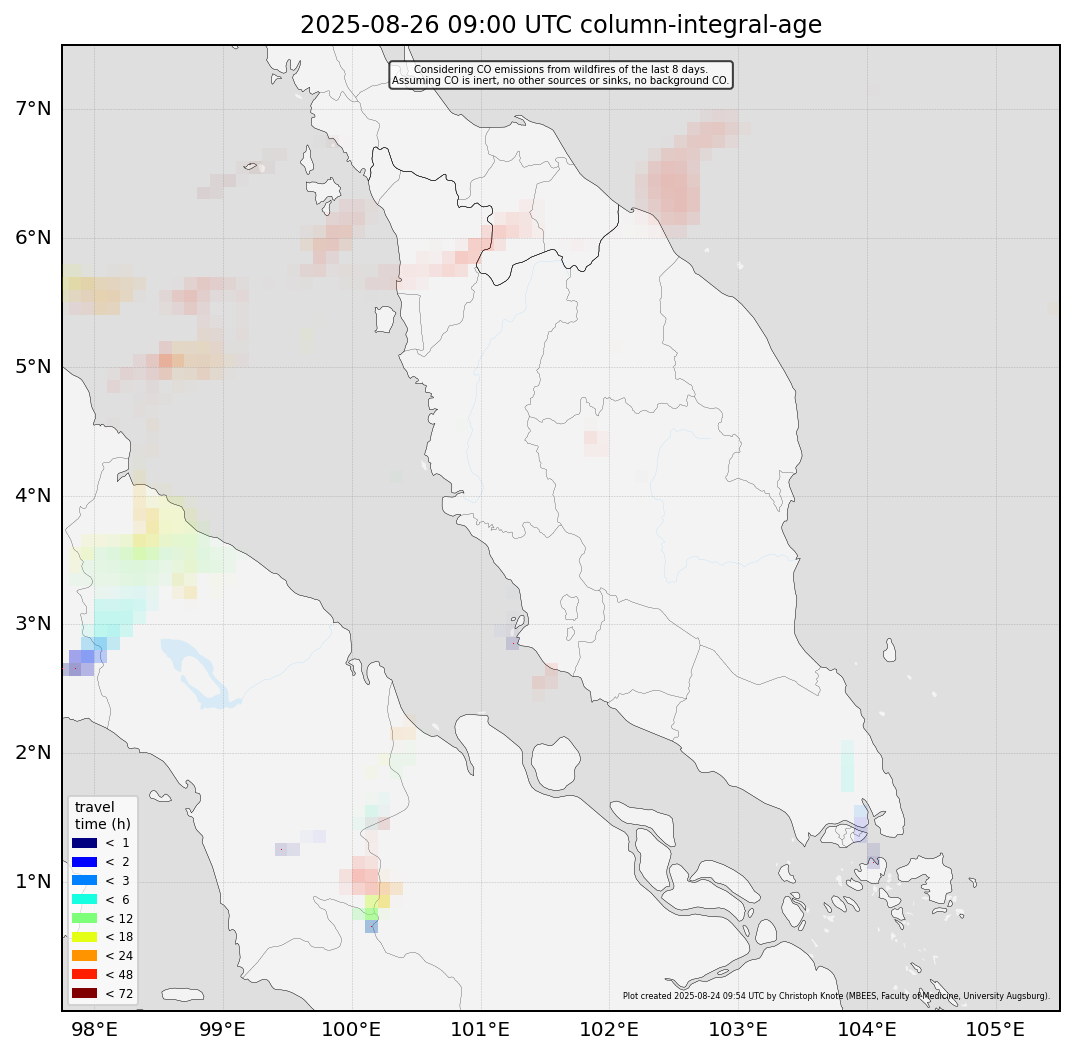Pick the red '< 48' legend swatch
This screenshot has width=1074, height=1054.
pos(84,974)
